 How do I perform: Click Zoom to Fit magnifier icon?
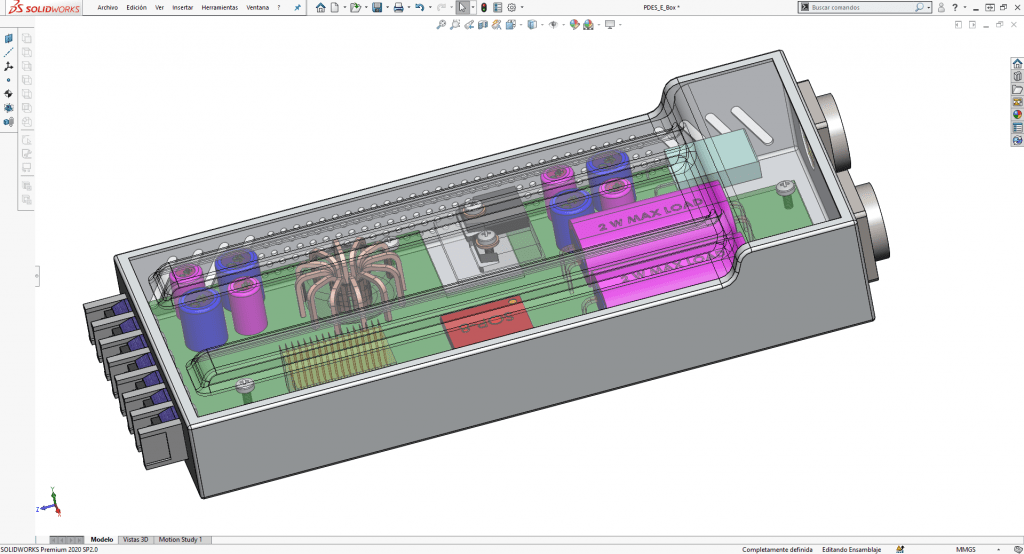coord(441,25)
